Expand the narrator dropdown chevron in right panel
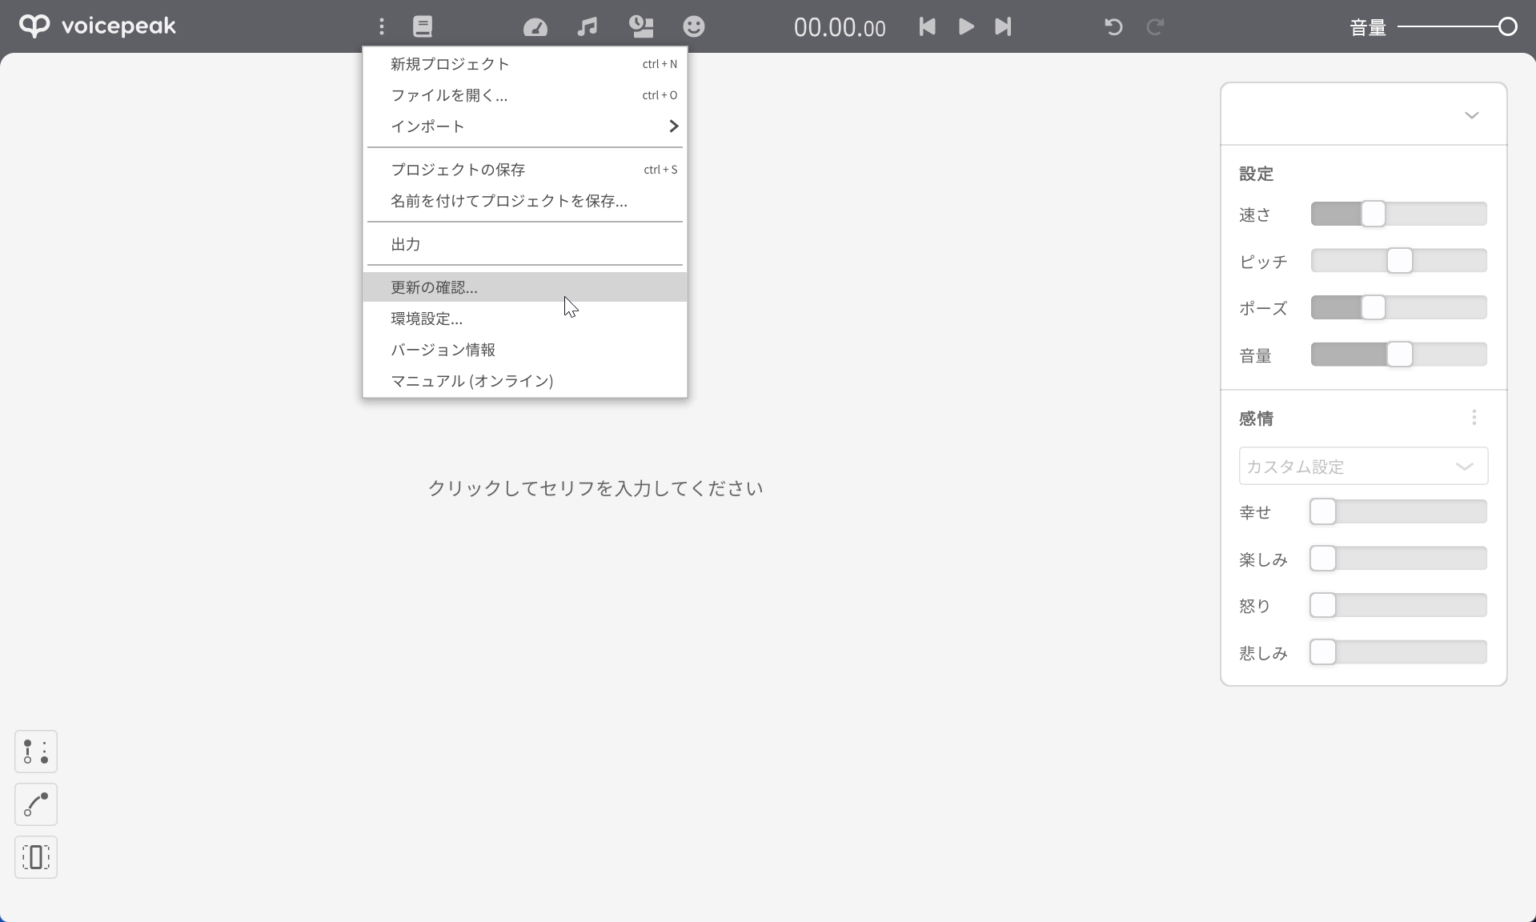Image resolution: width=1536 pixels, height=922 pixels. [x=1471, y=115]
